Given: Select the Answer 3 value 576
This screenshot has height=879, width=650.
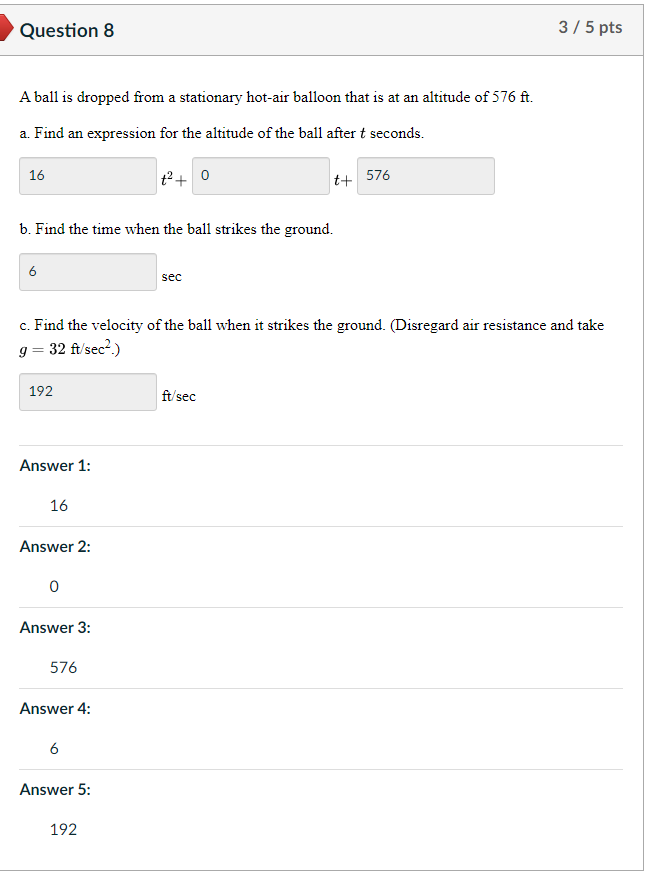Looking at the screenshot, I should click(63, 668).
